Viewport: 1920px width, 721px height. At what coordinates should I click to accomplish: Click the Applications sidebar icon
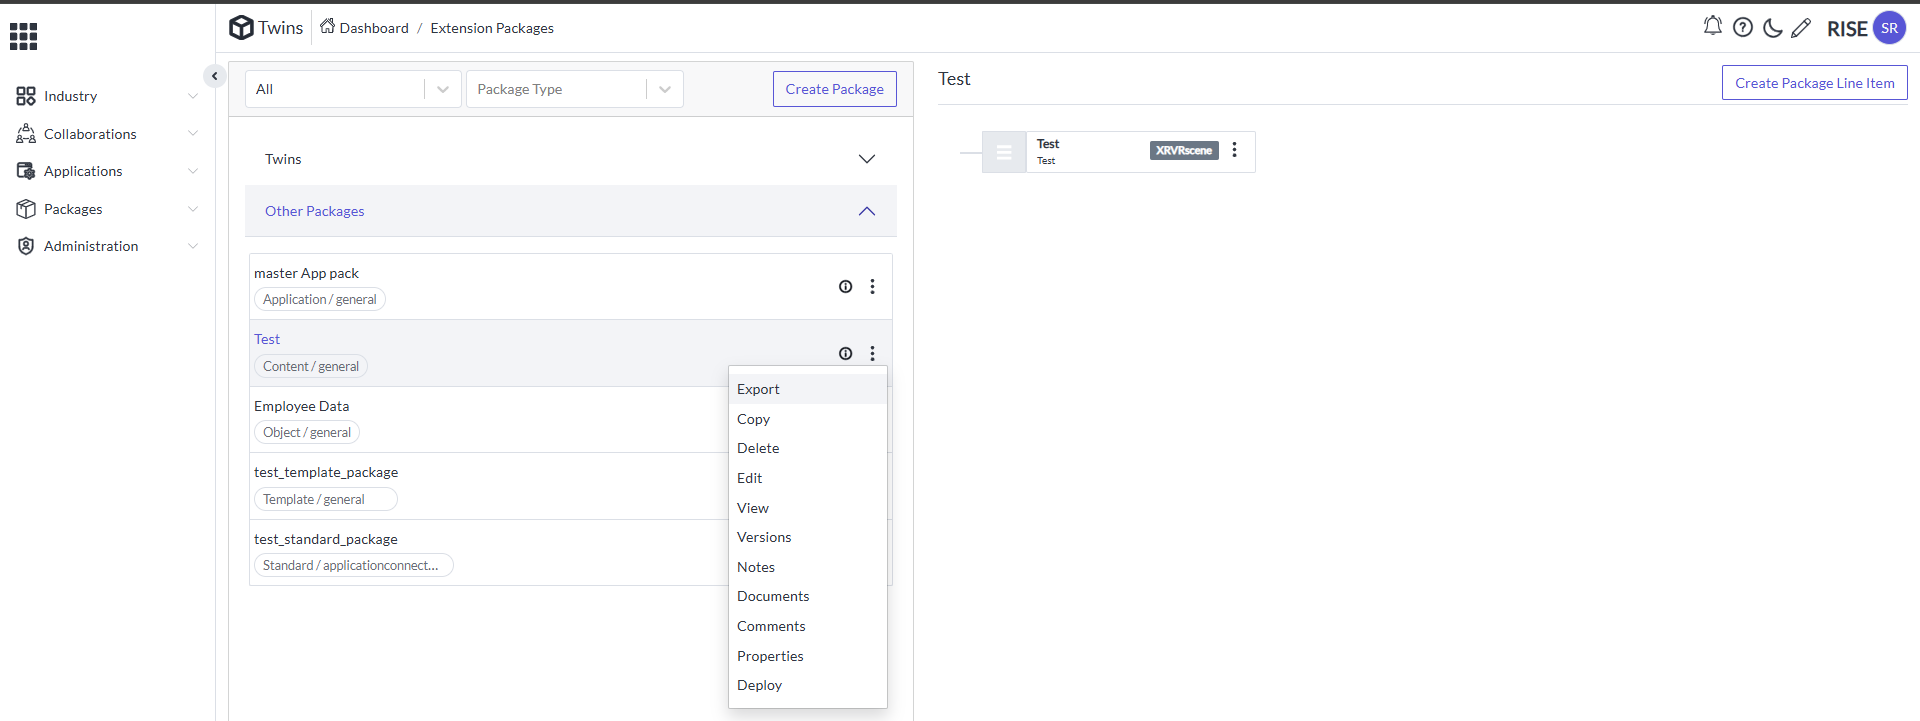pos(26,171)
